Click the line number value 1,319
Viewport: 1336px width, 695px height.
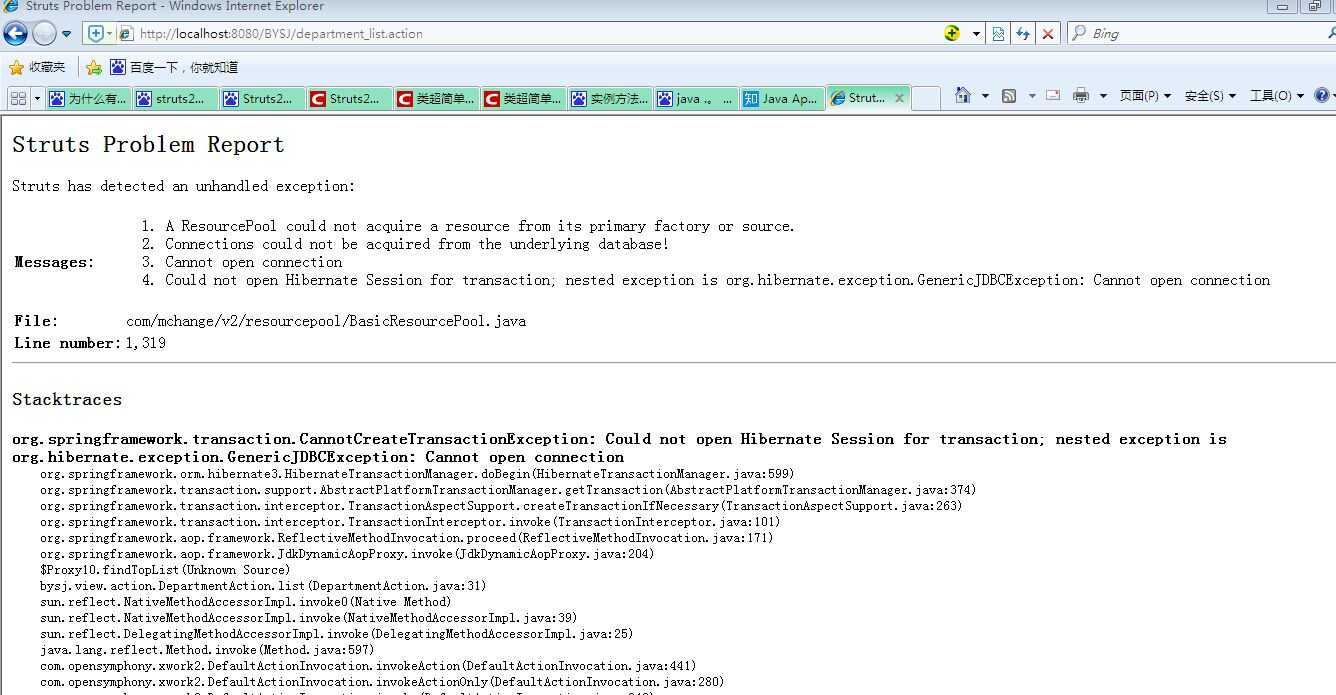click(145, 343)
